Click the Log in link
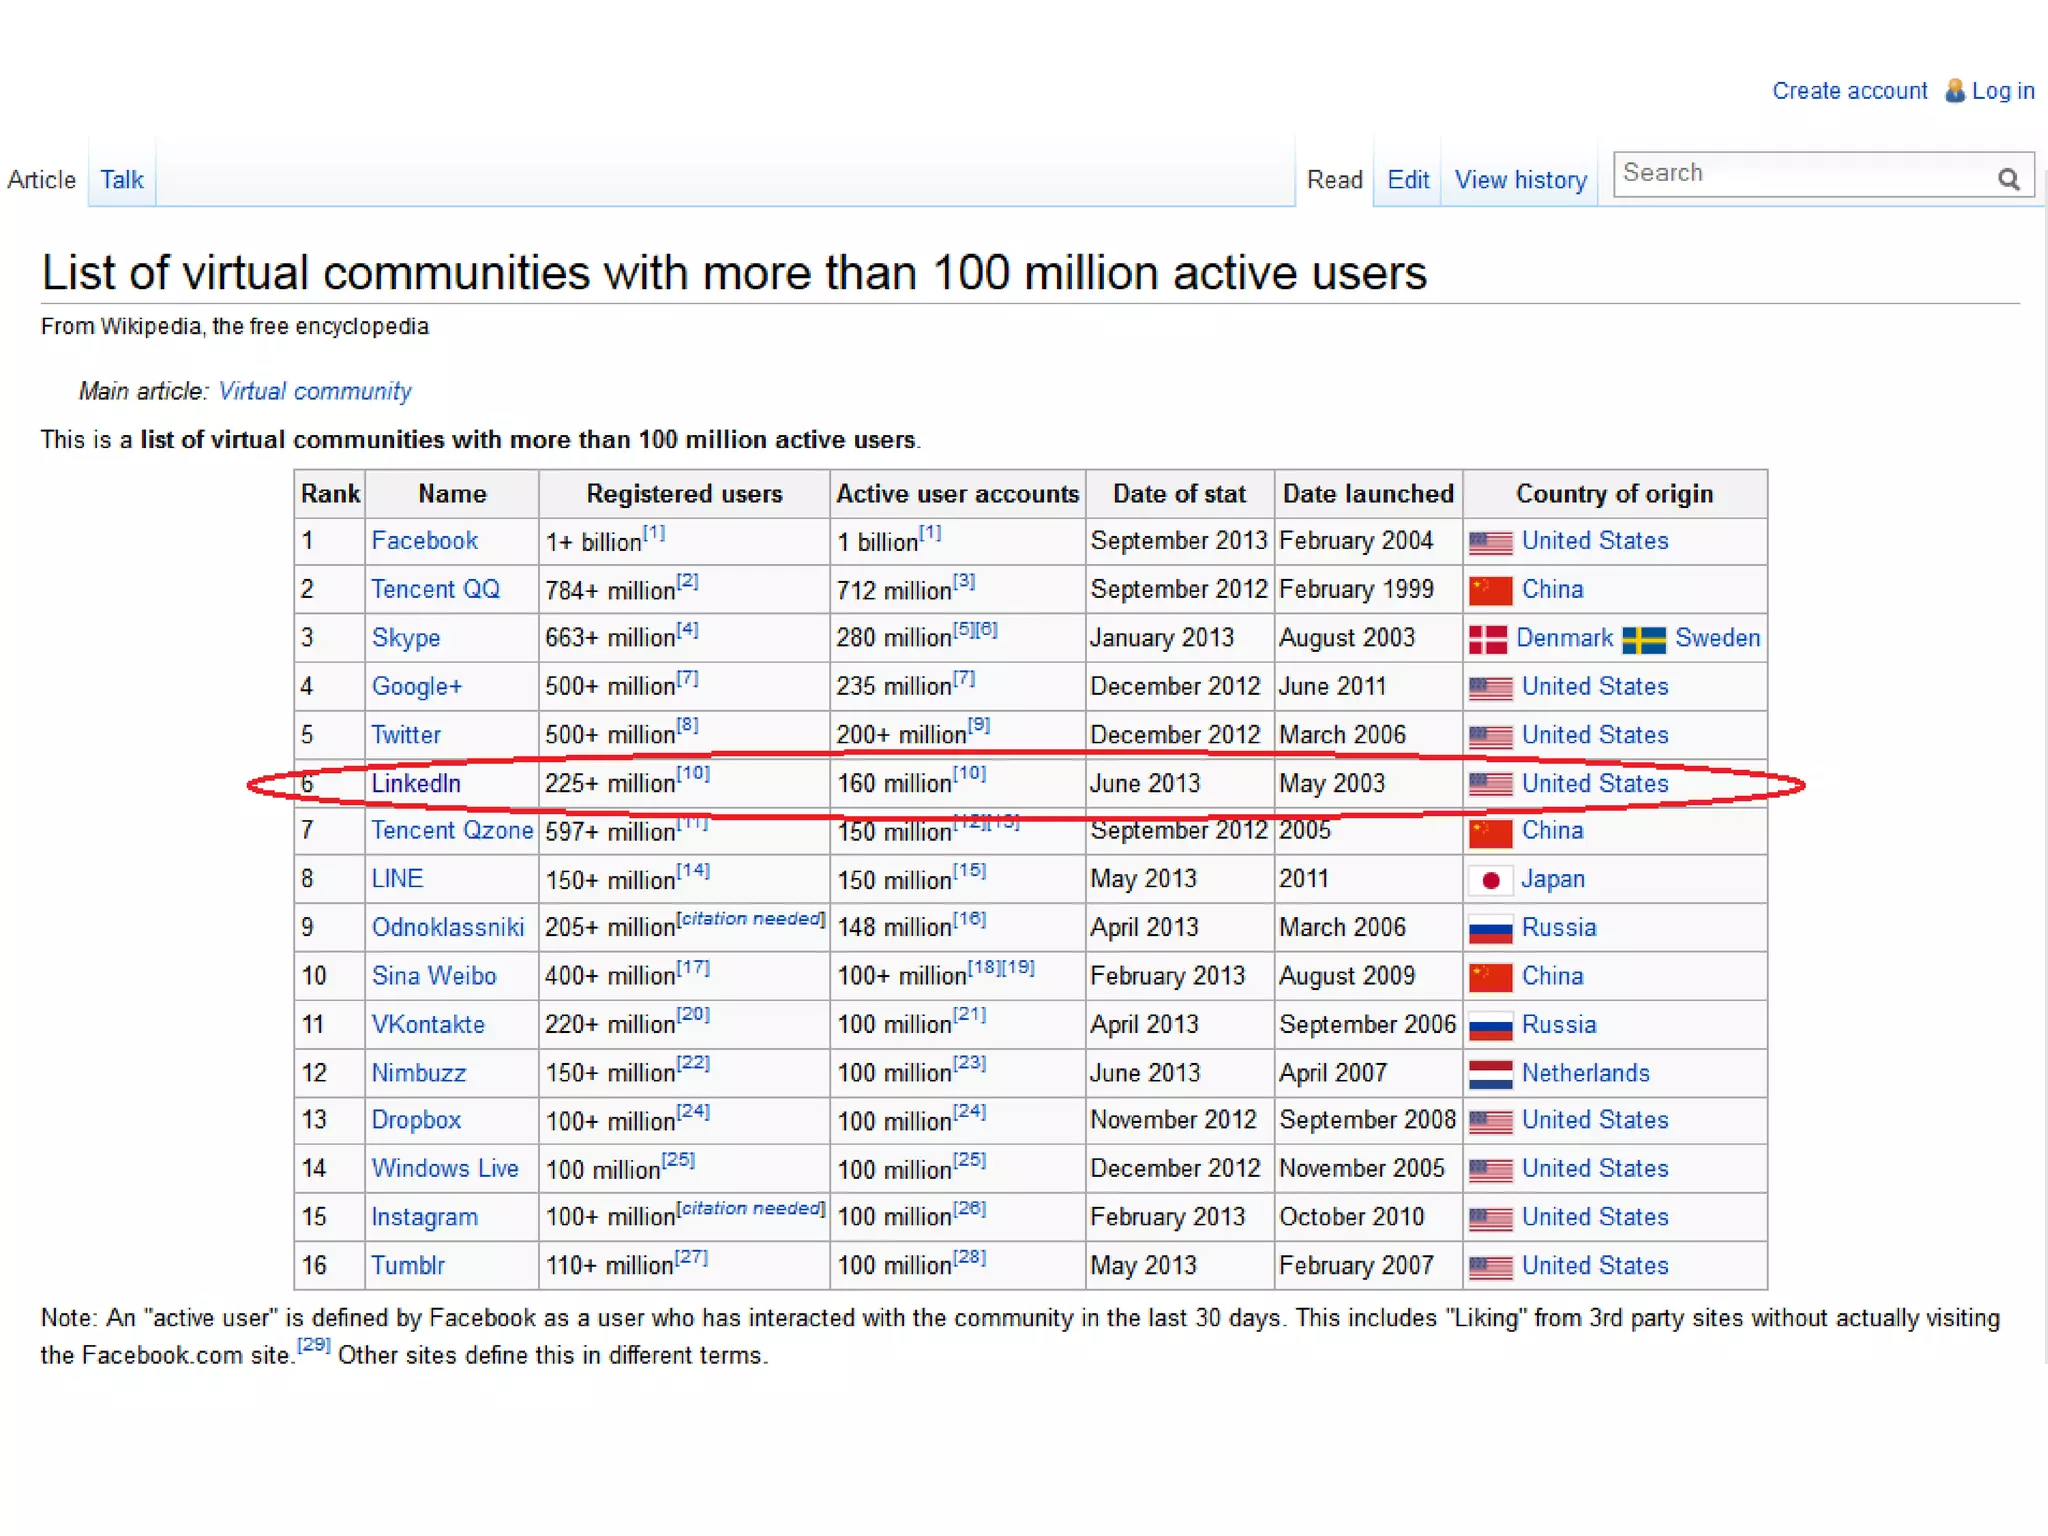Screen dimensions: 2048x1536 pyautogui.click(x=2002, y=91)
